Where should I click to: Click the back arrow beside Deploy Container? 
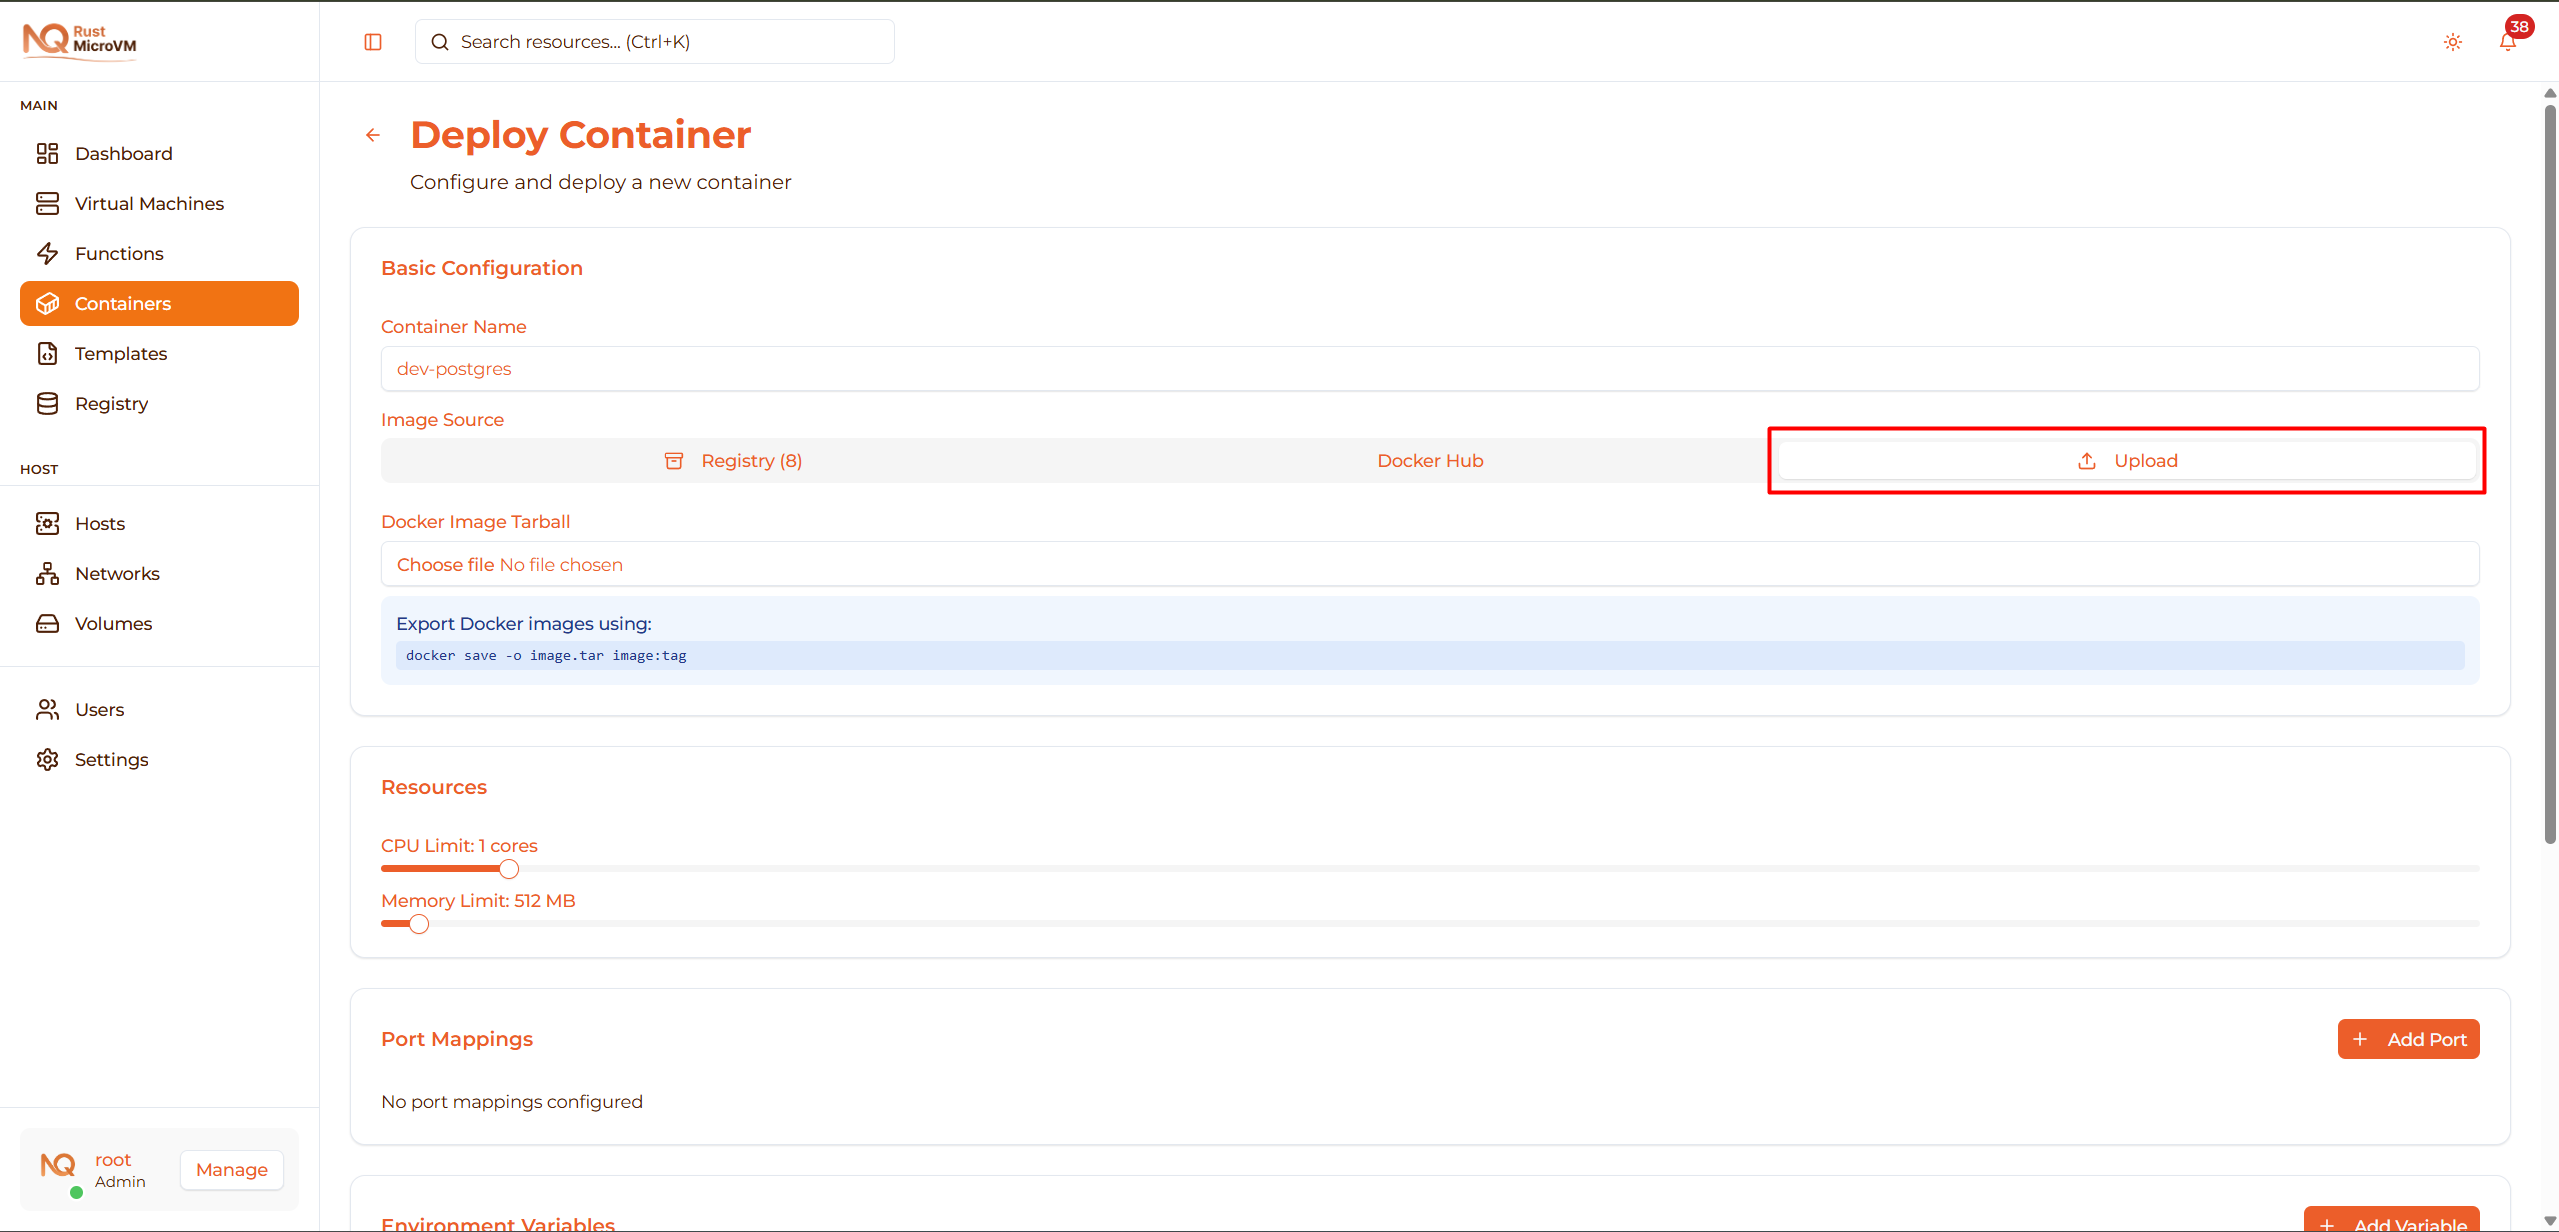372,134
